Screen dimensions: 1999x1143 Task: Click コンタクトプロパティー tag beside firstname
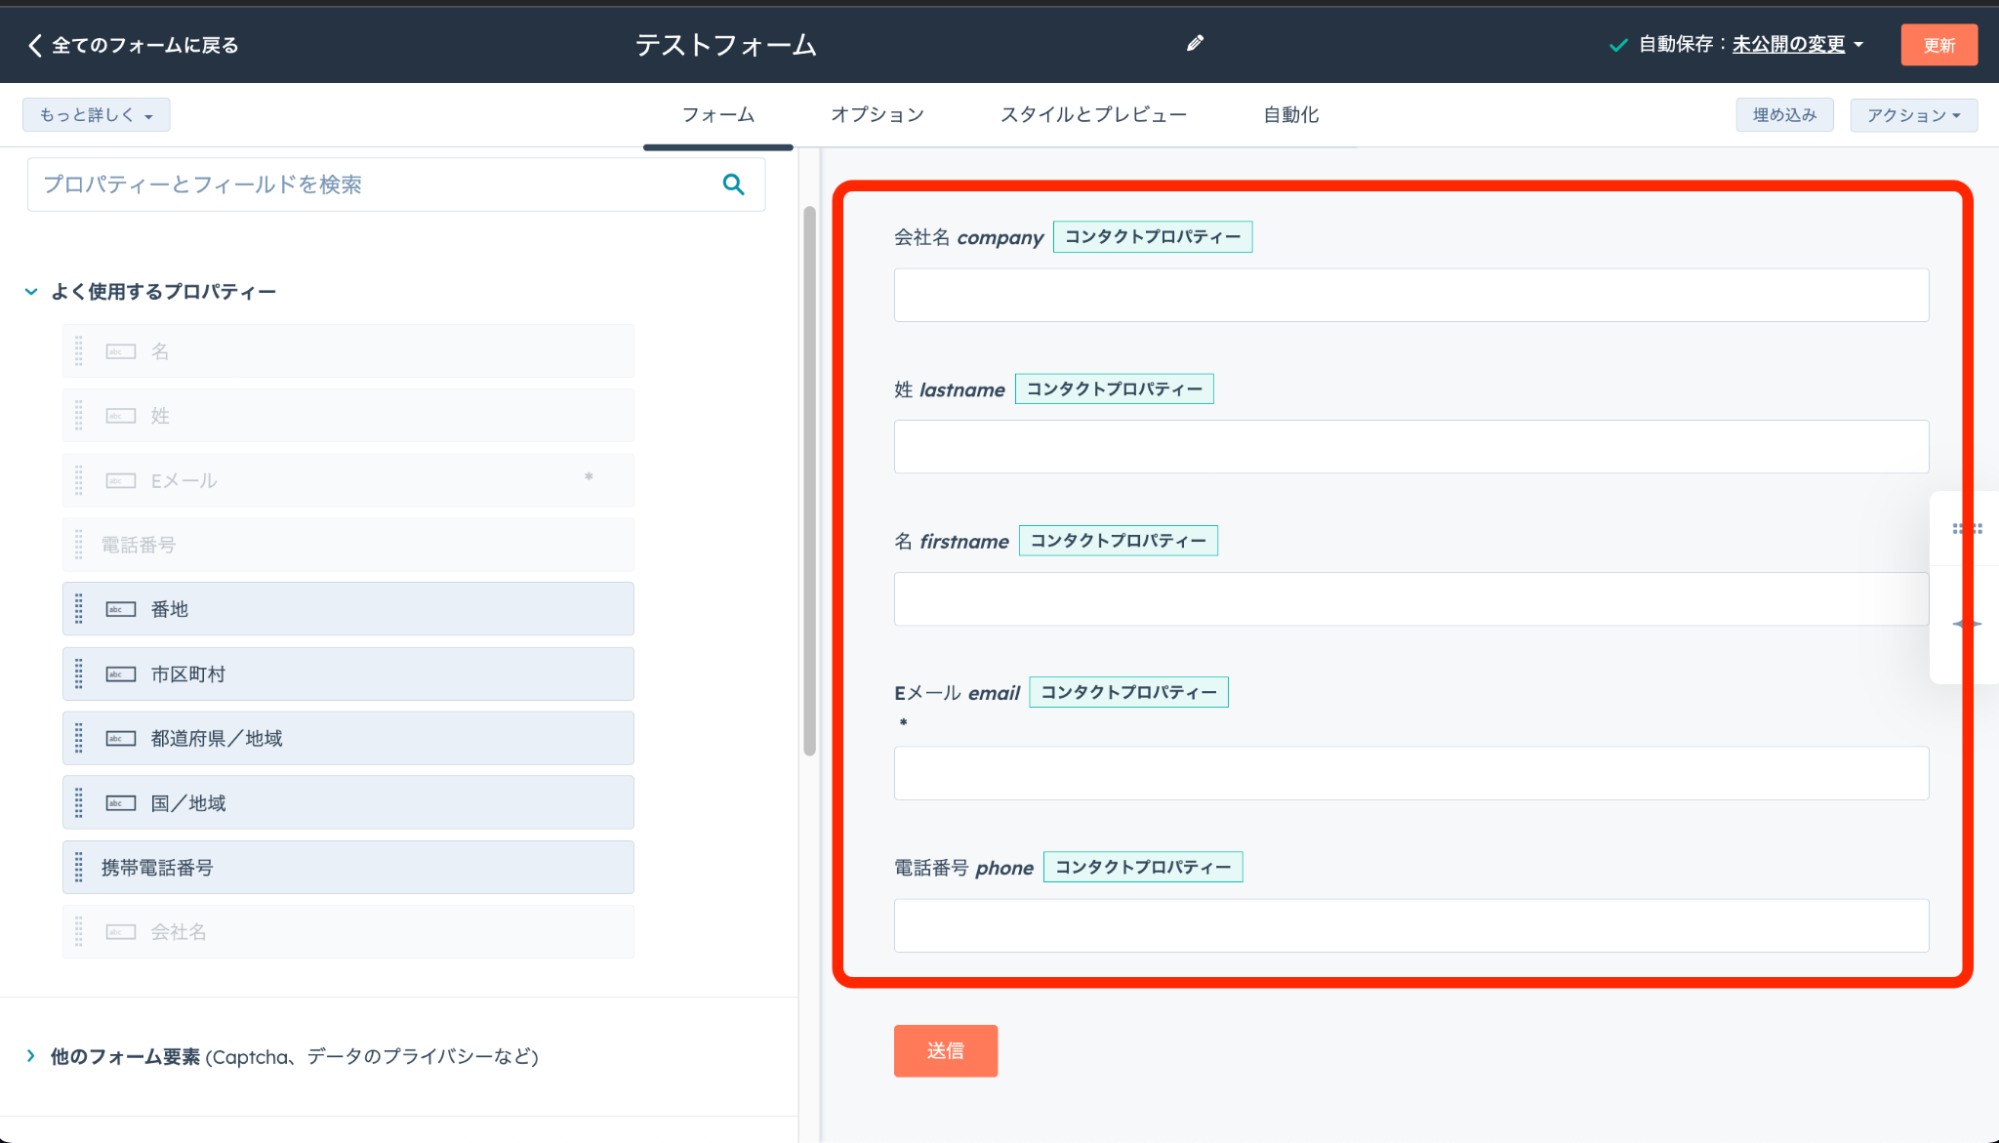point(1118,541)
